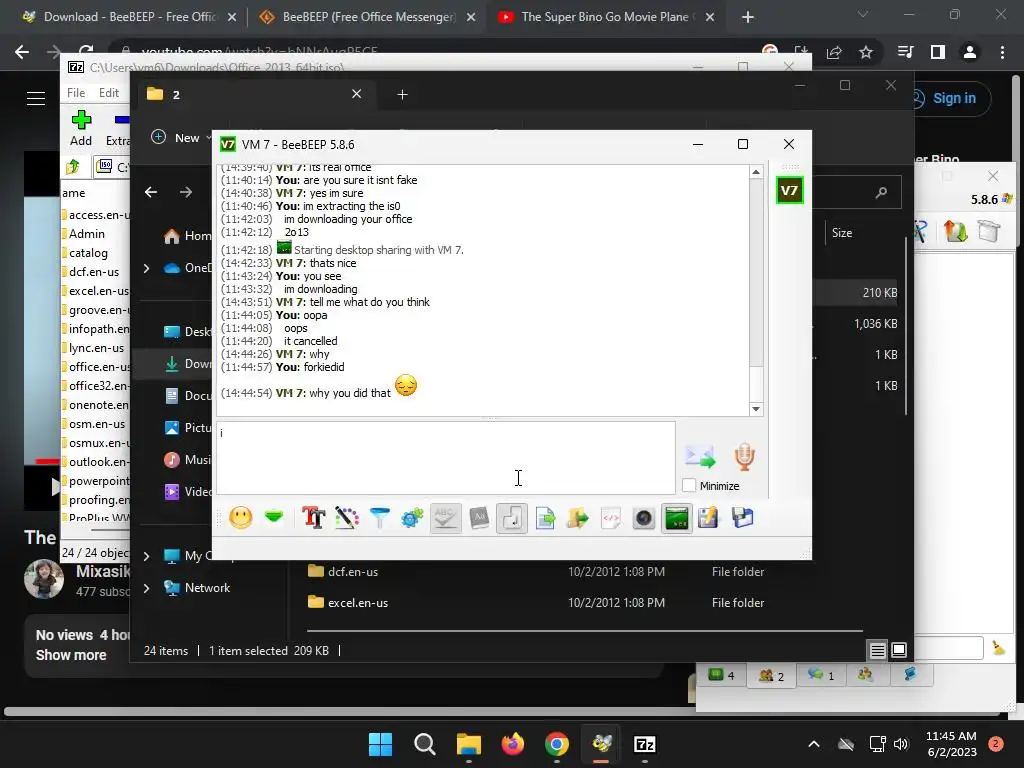Click the Explorer search magnifier icon

881,192
